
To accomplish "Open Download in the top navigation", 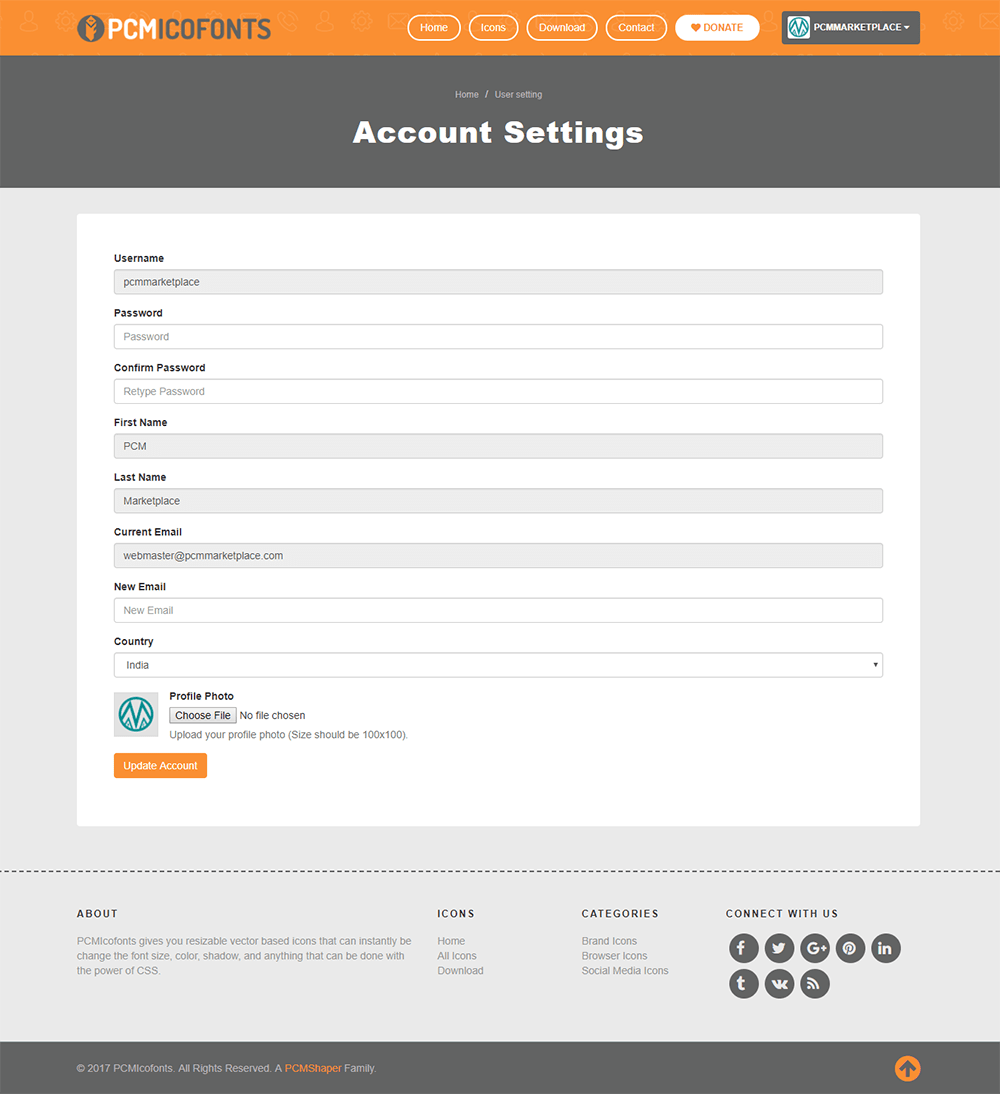I will click(562, 28).
